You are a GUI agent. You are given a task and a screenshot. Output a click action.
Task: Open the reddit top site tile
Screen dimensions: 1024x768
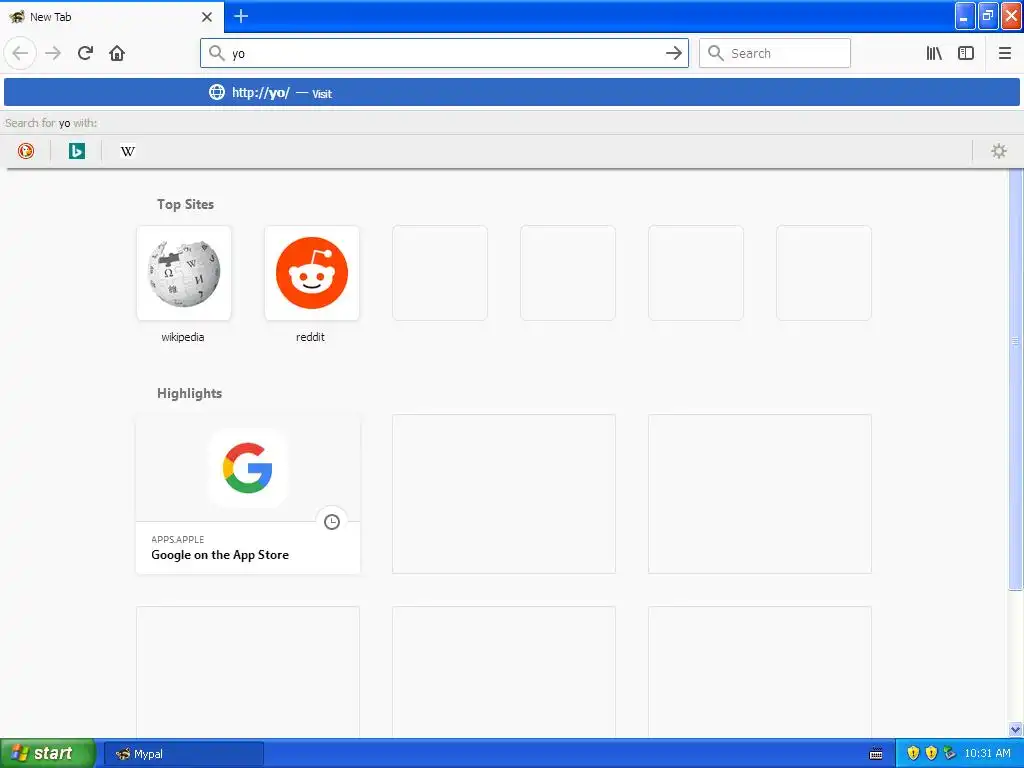click(x=312, y=273)
